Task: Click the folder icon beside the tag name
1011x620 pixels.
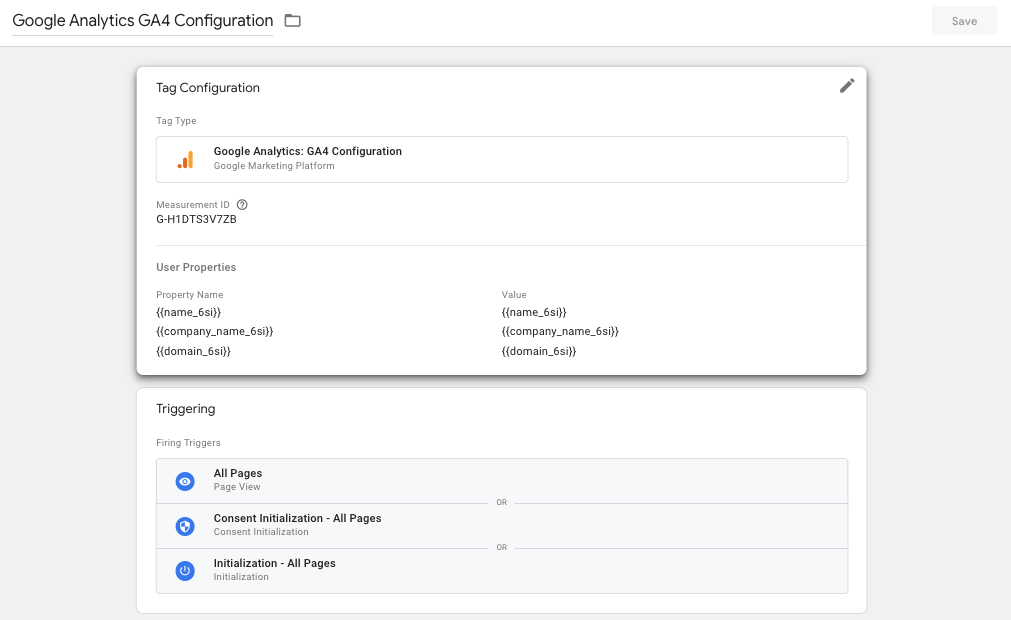Action: tap(293, 21)
